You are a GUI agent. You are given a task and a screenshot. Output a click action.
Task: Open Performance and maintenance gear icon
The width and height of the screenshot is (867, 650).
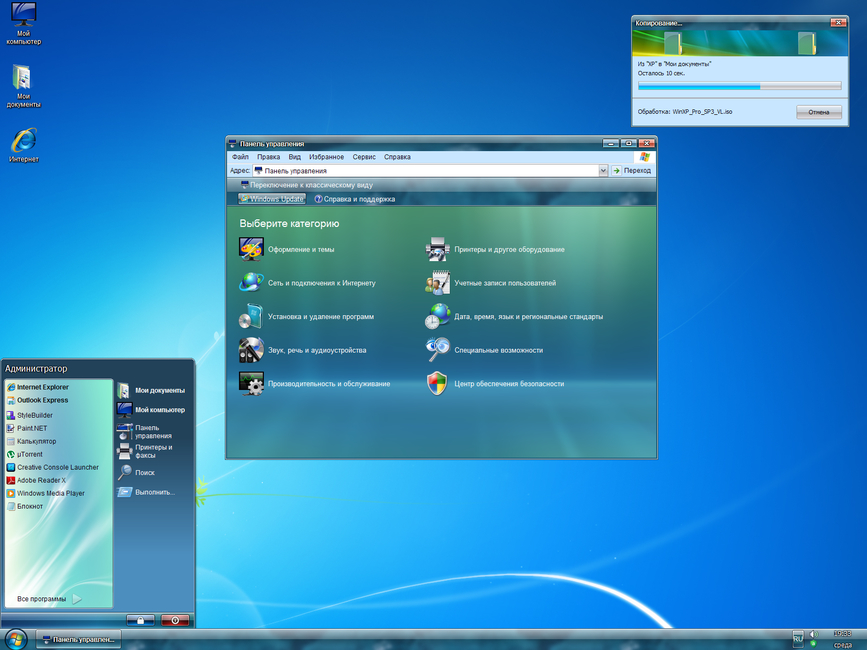tap(251, 384)
